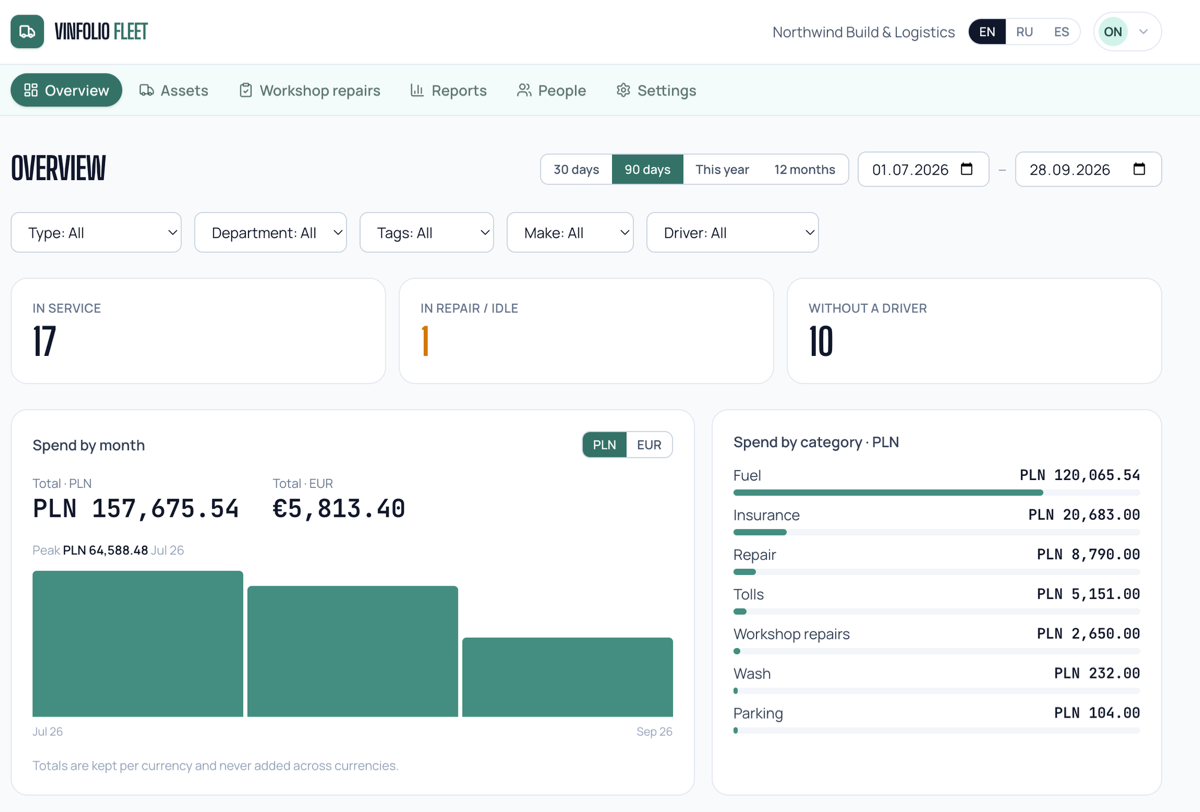This screenshot has height=812, width=1200.
Task: Click the Workshop repairs clipboard icon
Action: pos(245,90)
